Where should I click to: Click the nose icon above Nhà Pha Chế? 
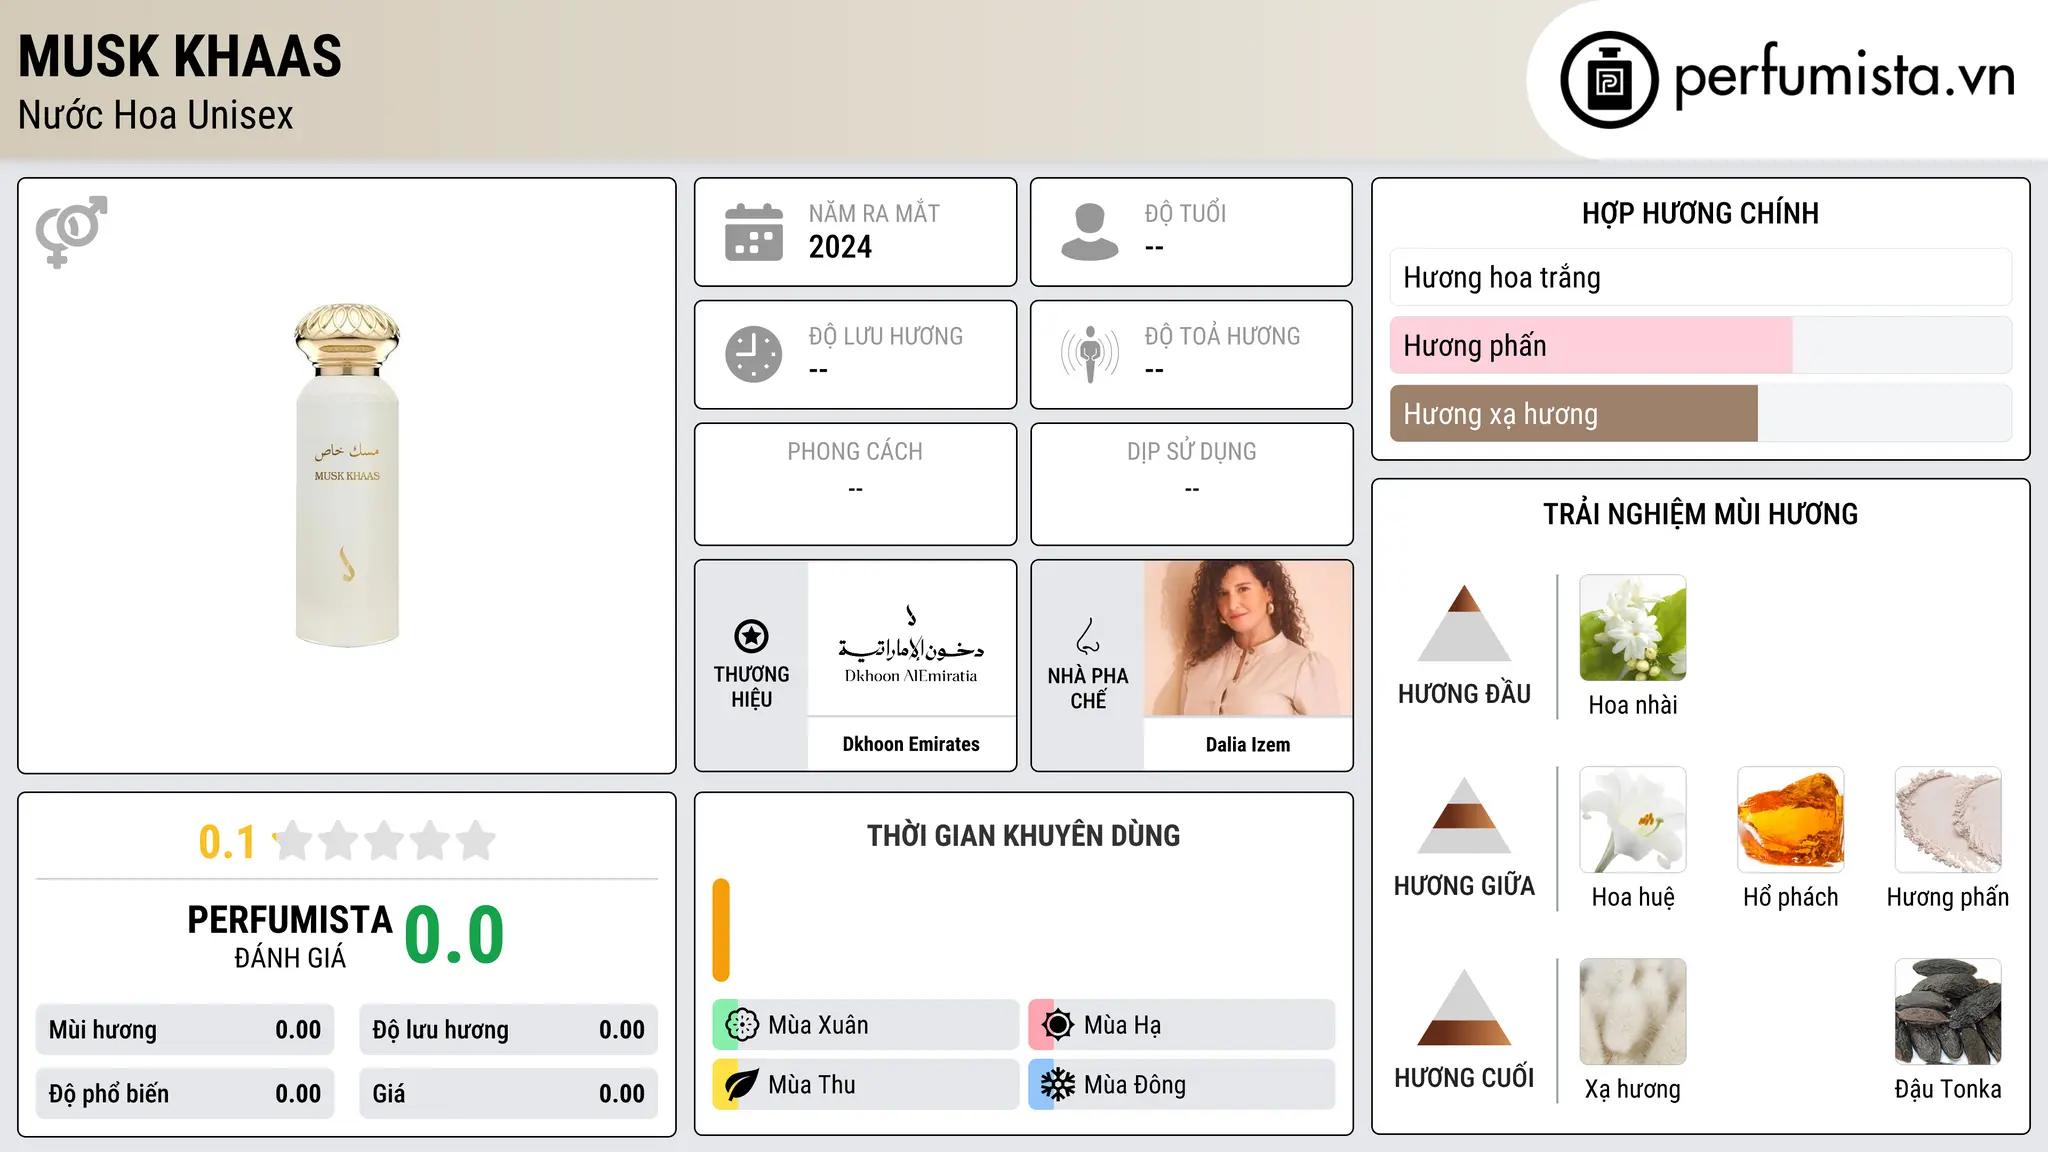tap(1088, 636)
